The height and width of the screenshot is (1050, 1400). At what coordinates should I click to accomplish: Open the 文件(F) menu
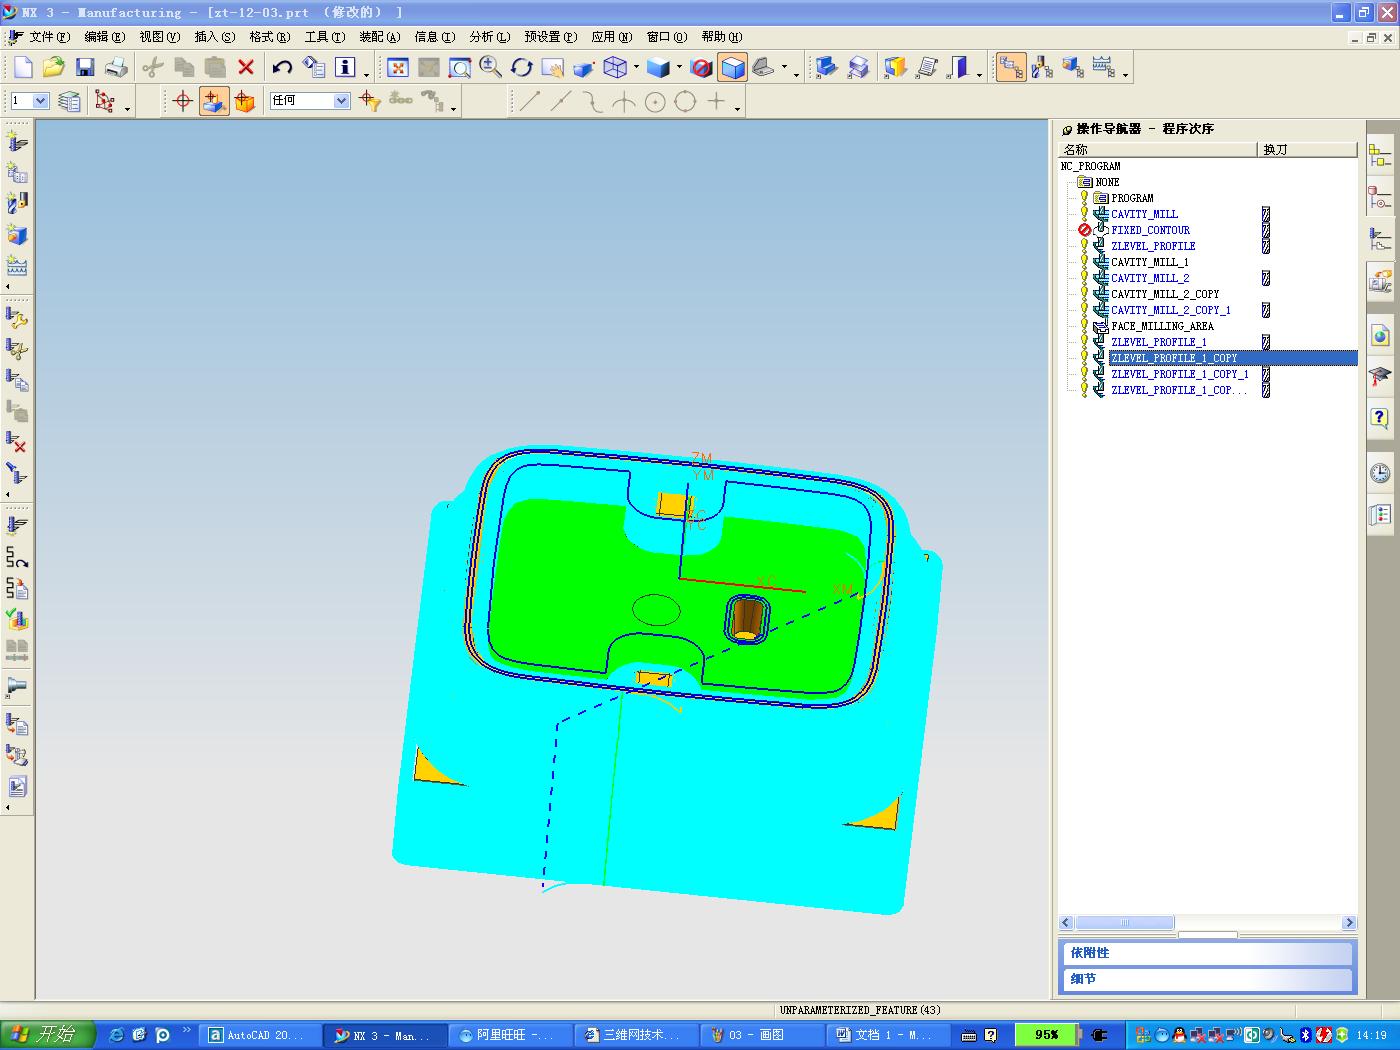(50, 37)
